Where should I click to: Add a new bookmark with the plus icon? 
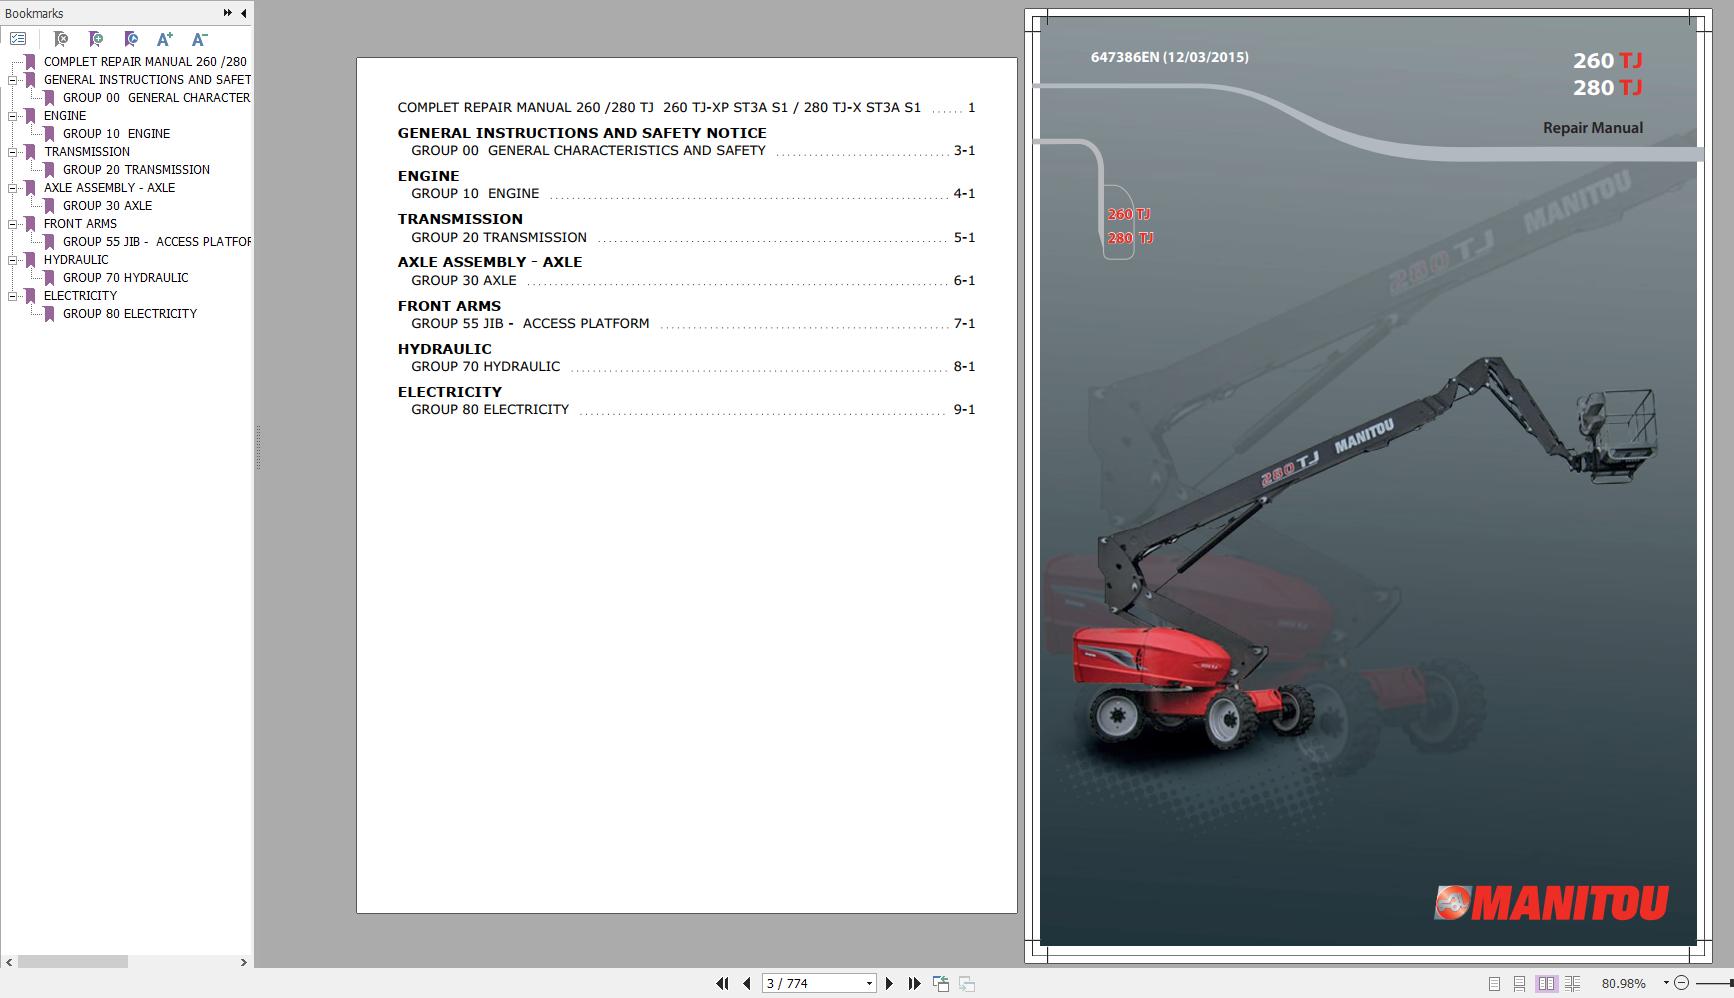pyautogui.click(x=94, y=39)
